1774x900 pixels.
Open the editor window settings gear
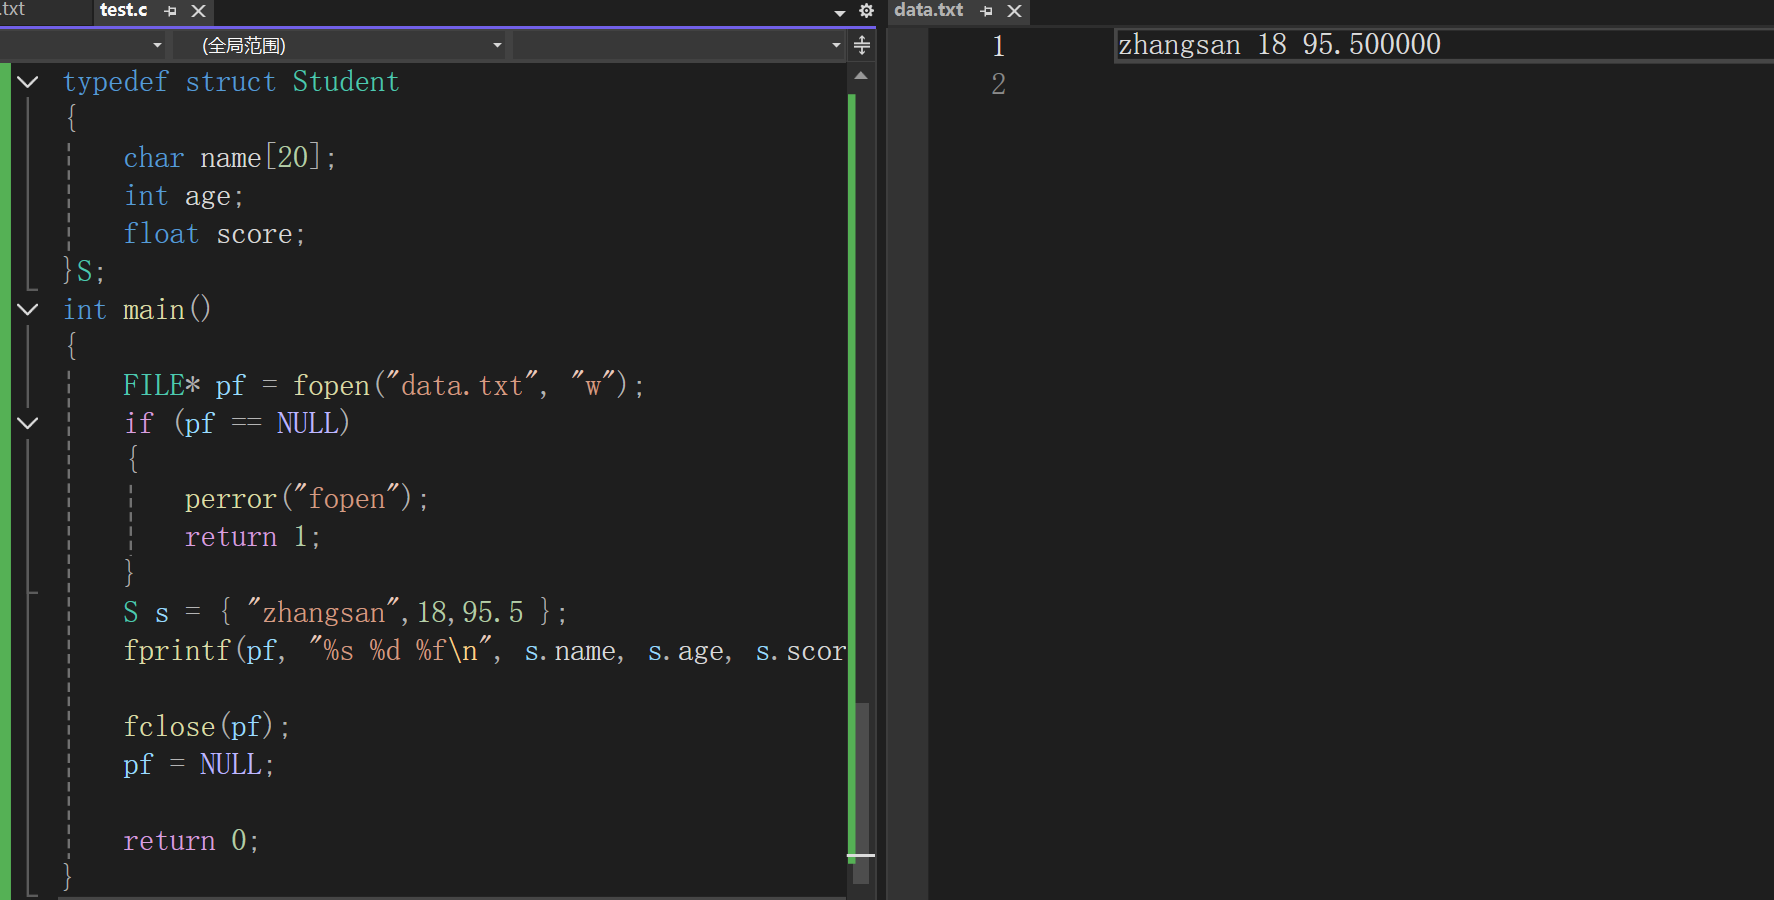tap(866, 11)
